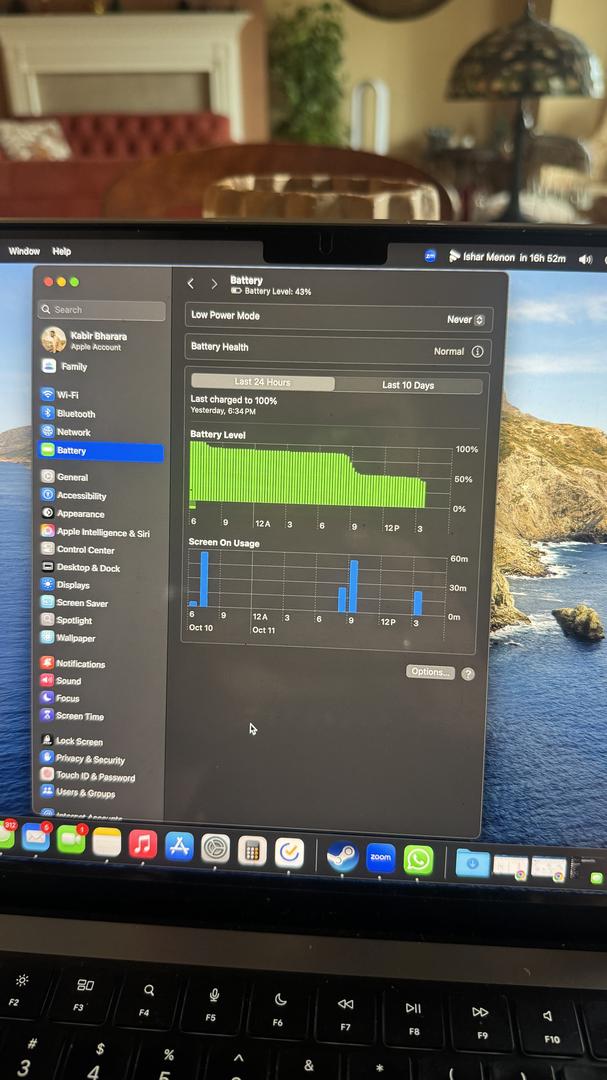Open App Store in the Dock
Viewport: 607px width, 1080px height.
[179, 847]
